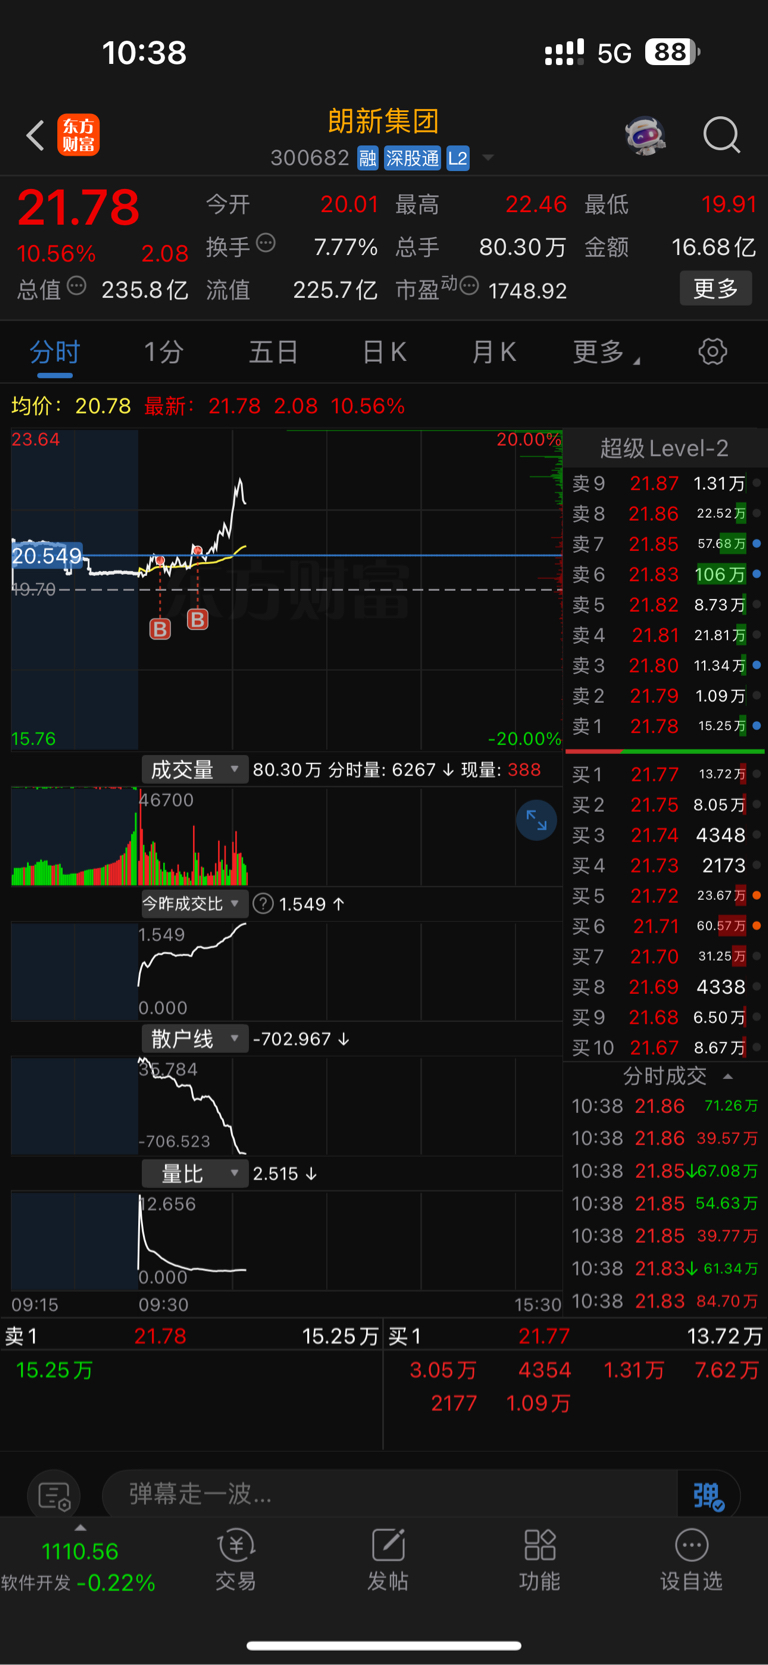Toggle the 弹 danmaku button
This screenshot has width=768, height=1665.
(708, 1496)
